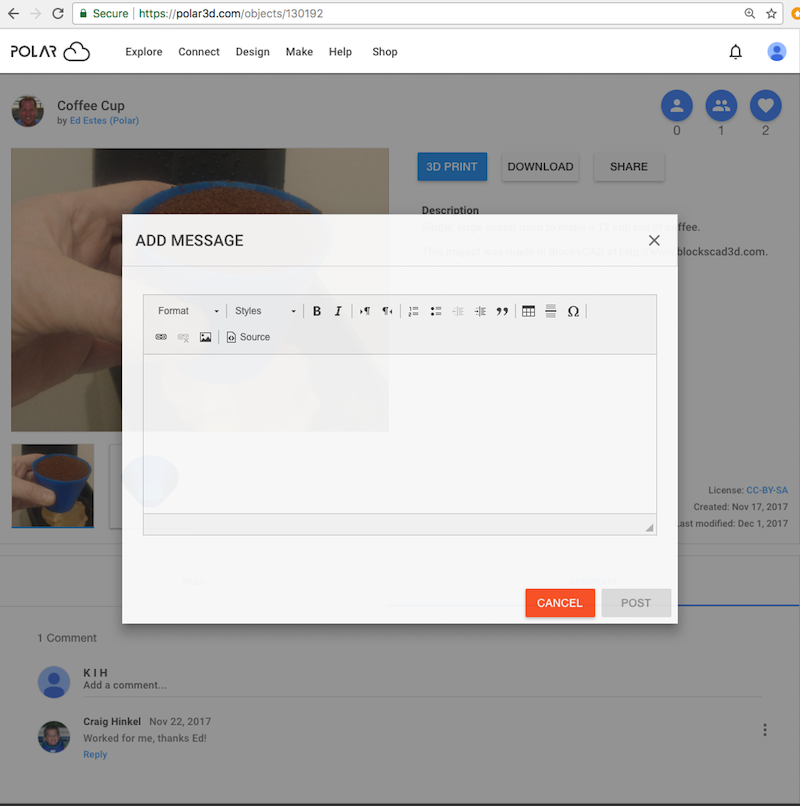The width and height of the screenshot is (800, 806).
Task: Open the Help menu
Action: 340,52
